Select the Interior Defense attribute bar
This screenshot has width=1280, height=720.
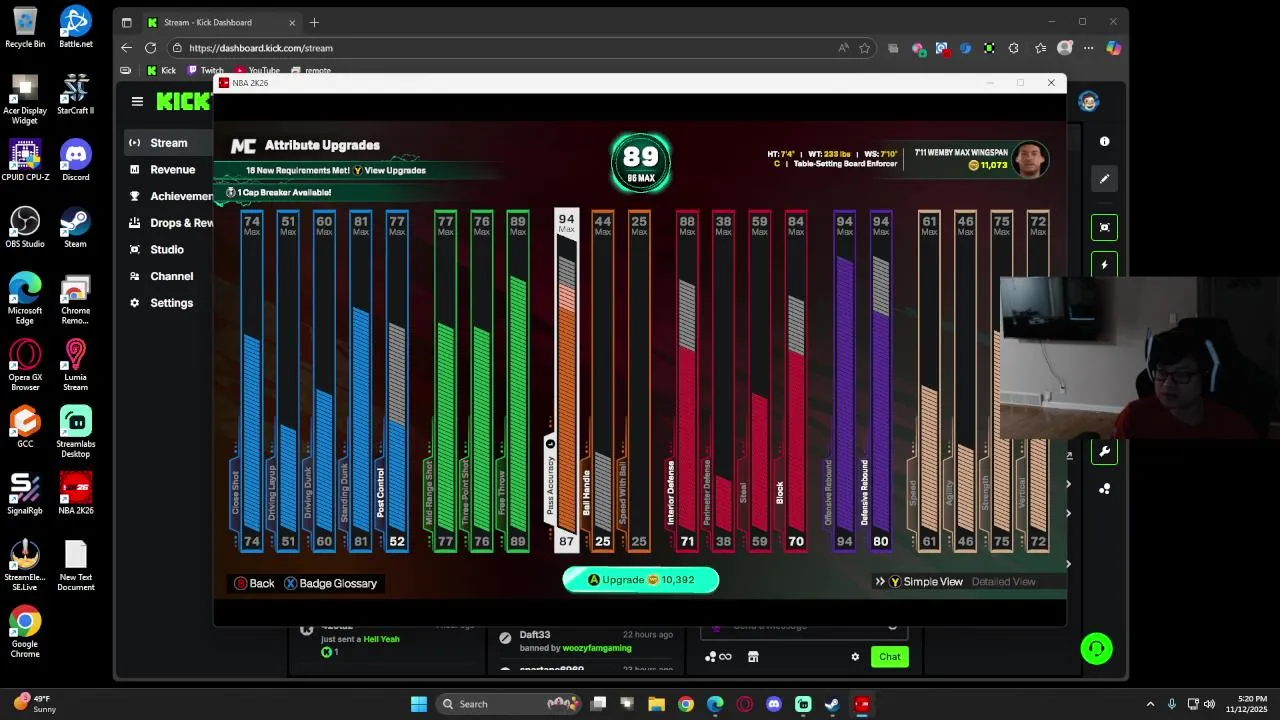[686, 380]
